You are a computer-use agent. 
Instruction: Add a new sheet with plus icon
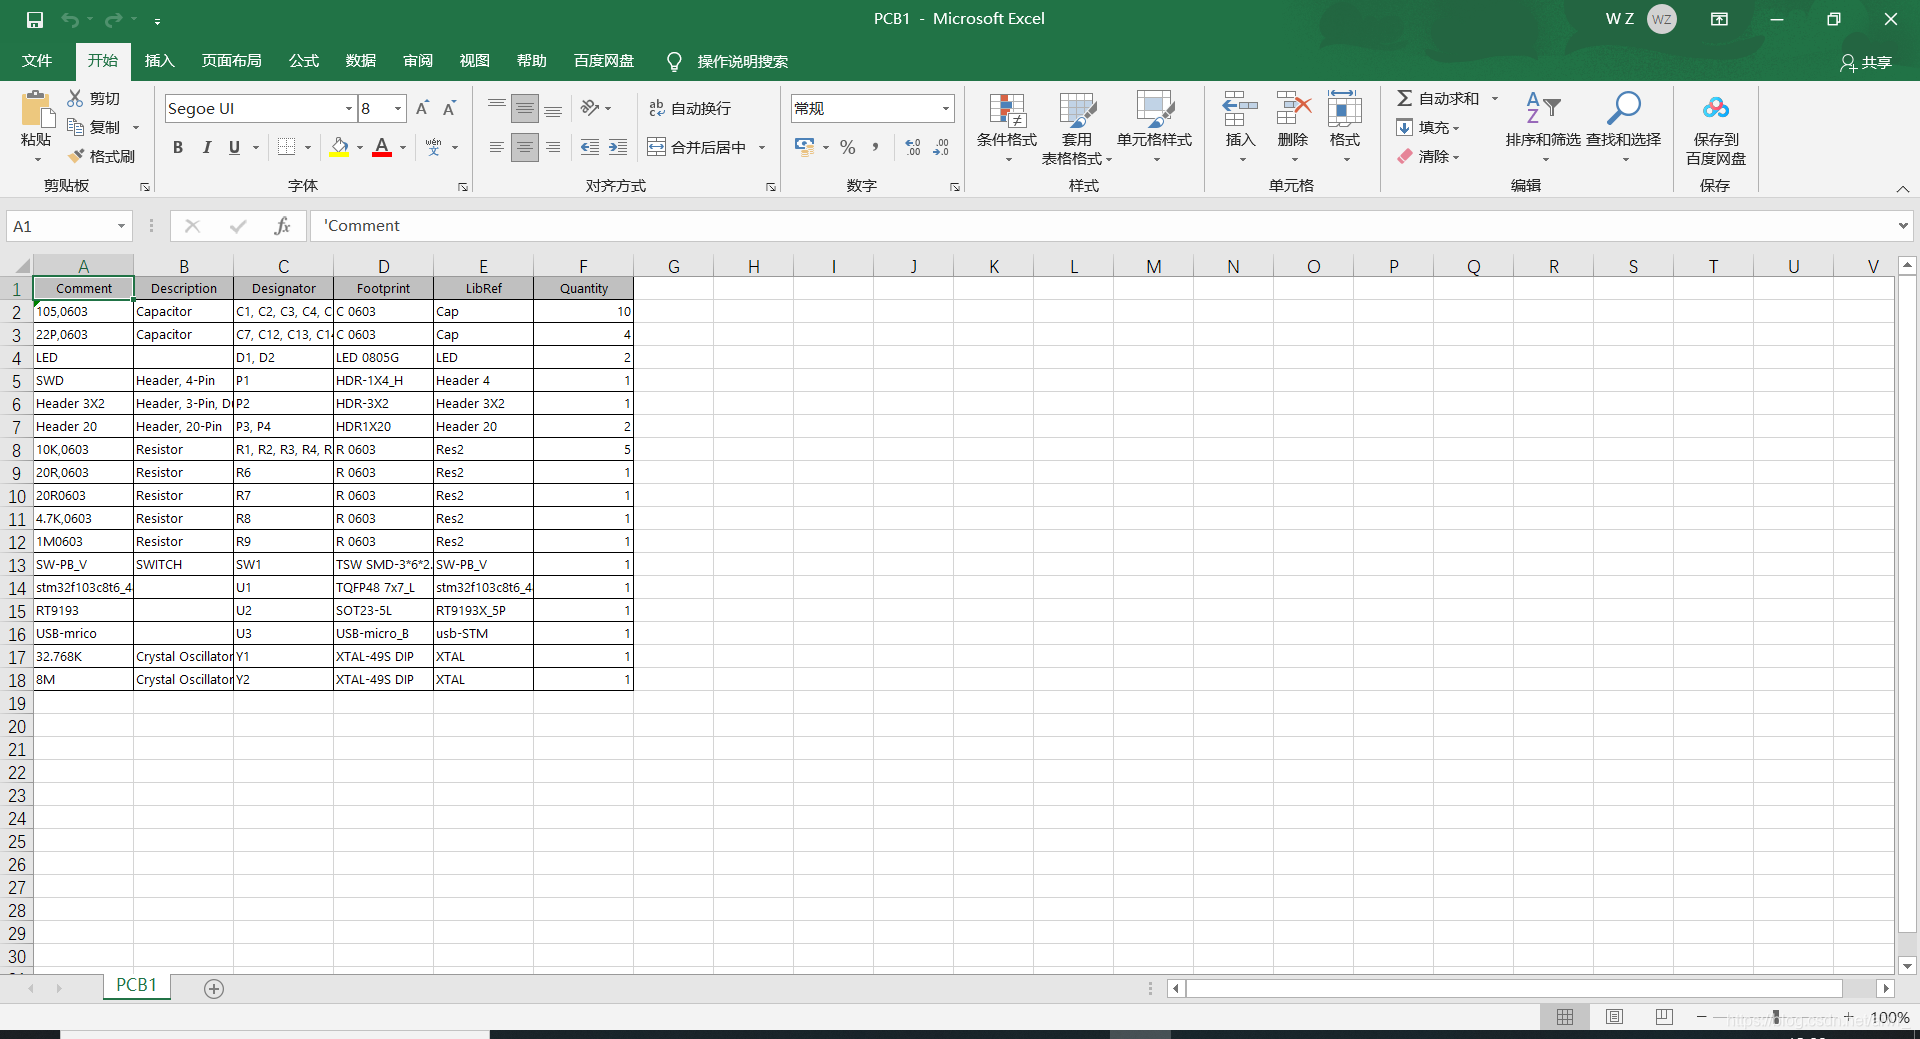click(214, 988)
